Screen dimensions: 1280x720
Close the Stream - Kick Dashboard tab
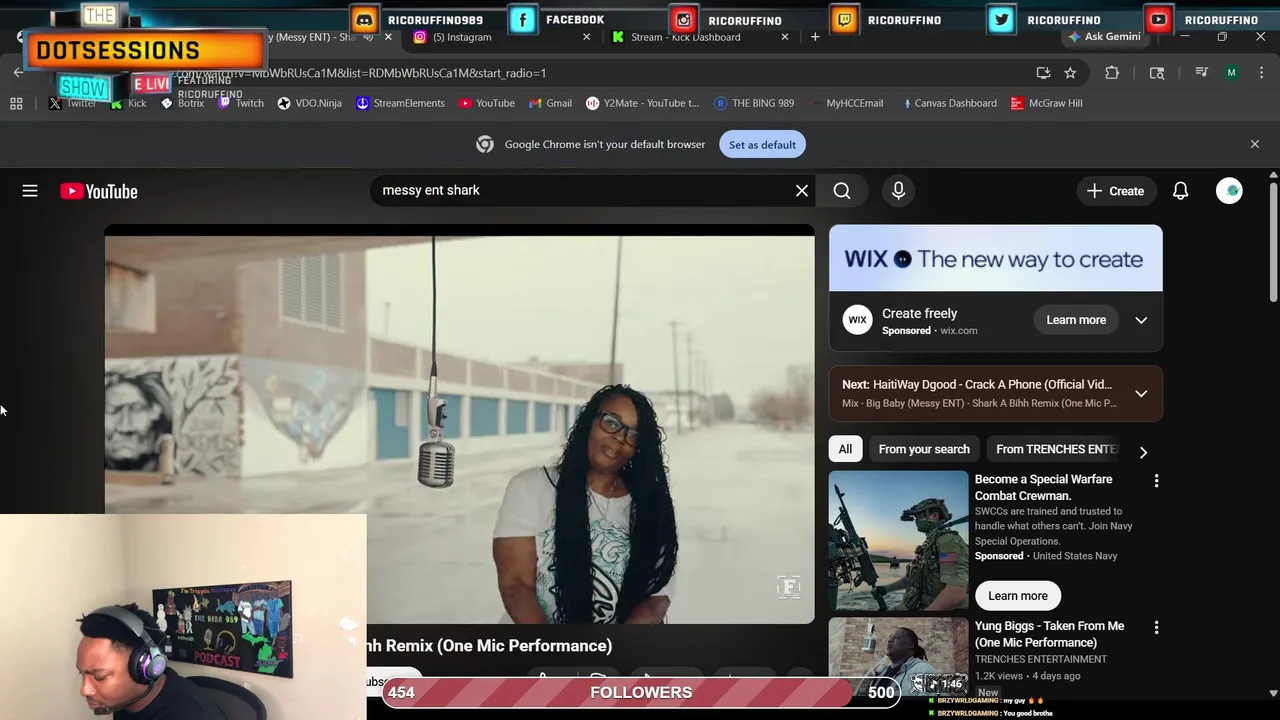click(785, 37)
